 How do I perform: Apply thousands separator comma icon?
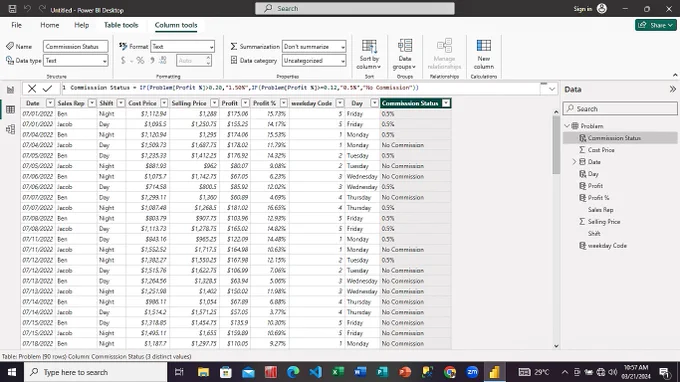(x=152, y=61)
